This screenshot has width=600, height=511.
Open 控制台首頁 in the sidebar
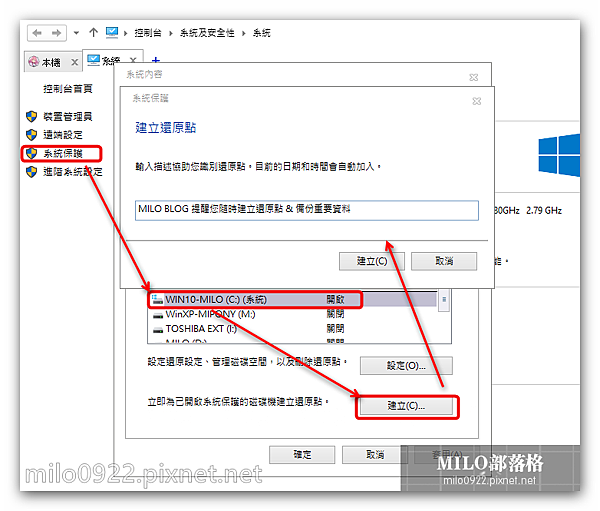click(x=68, y=89)
